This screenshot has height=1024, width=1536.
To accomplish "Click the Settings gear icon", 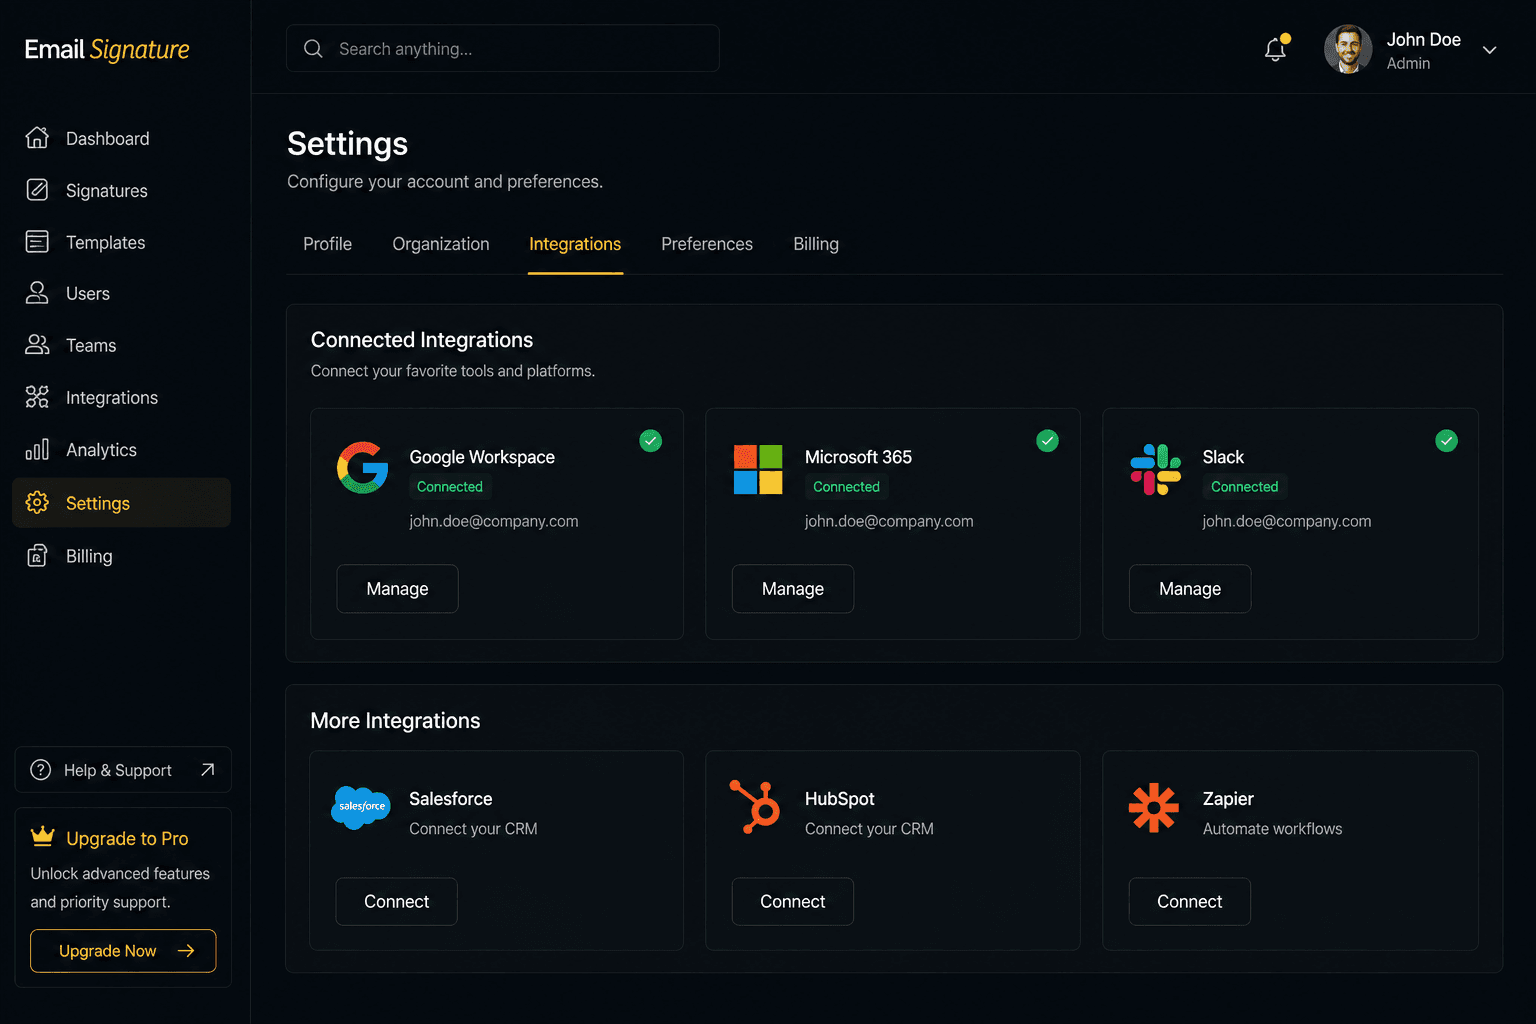I will [37, 503].
